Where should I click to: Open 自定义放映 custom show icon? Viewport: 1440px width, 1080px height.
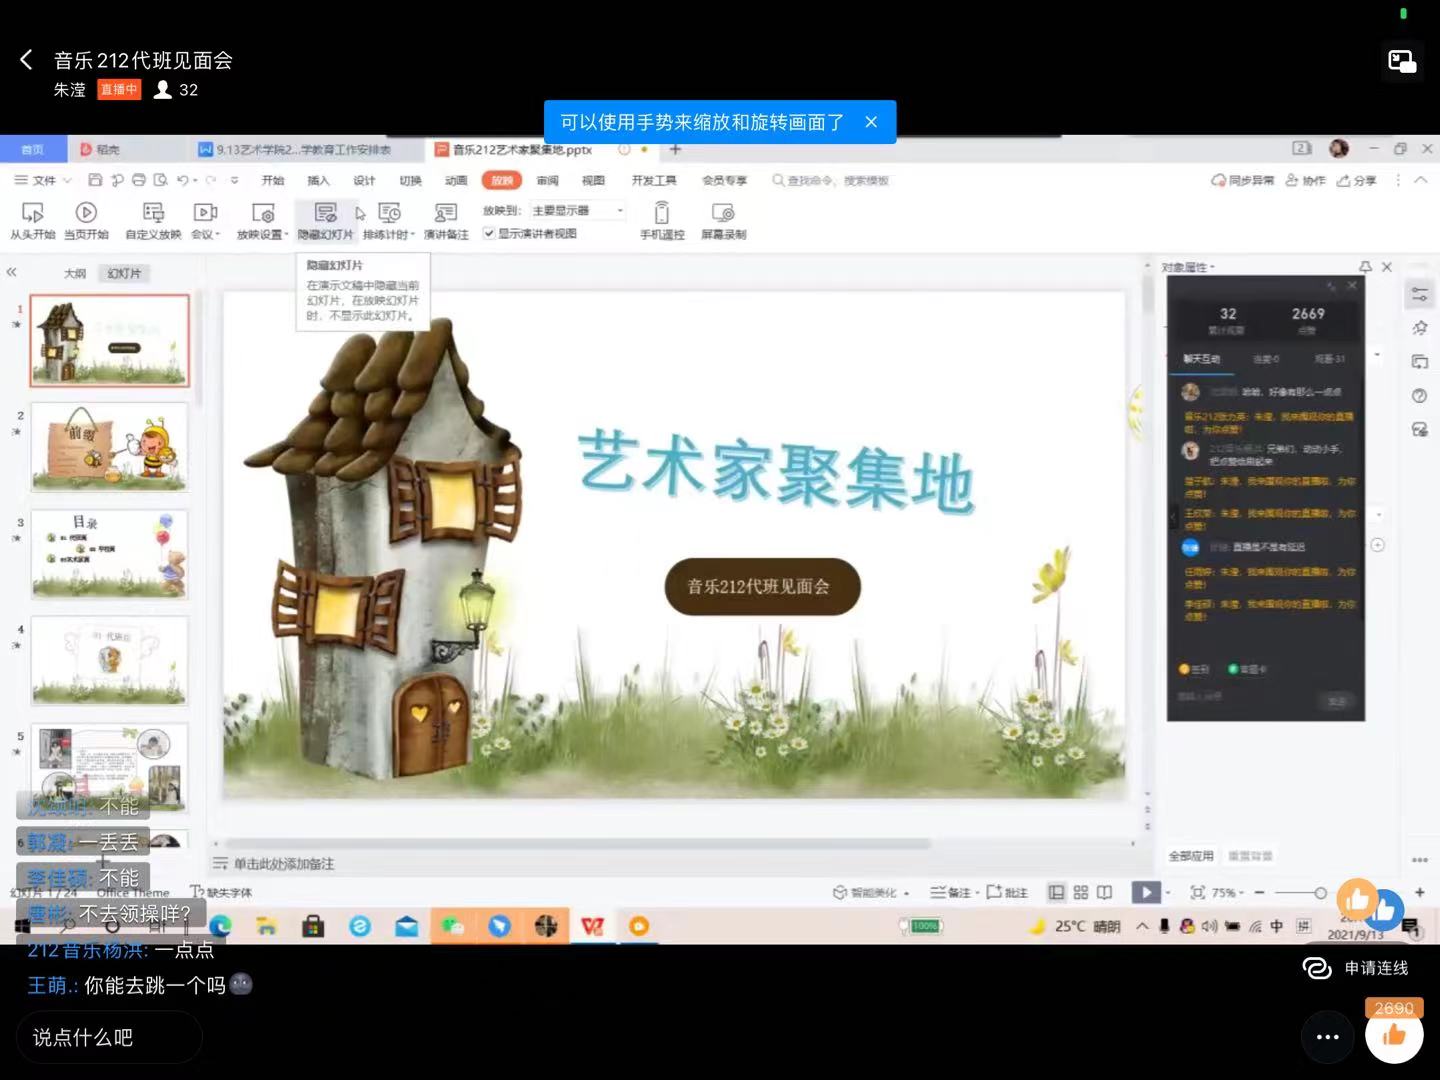point(153,214)
